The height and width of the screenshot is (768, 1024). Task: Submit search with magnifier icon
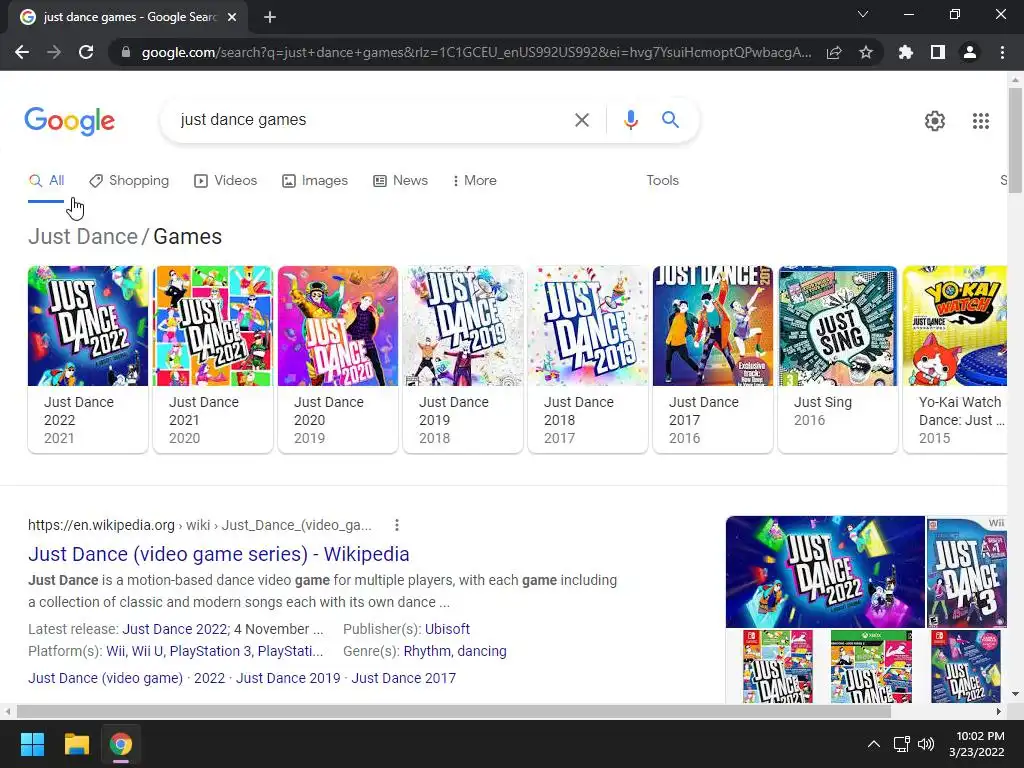670,120
